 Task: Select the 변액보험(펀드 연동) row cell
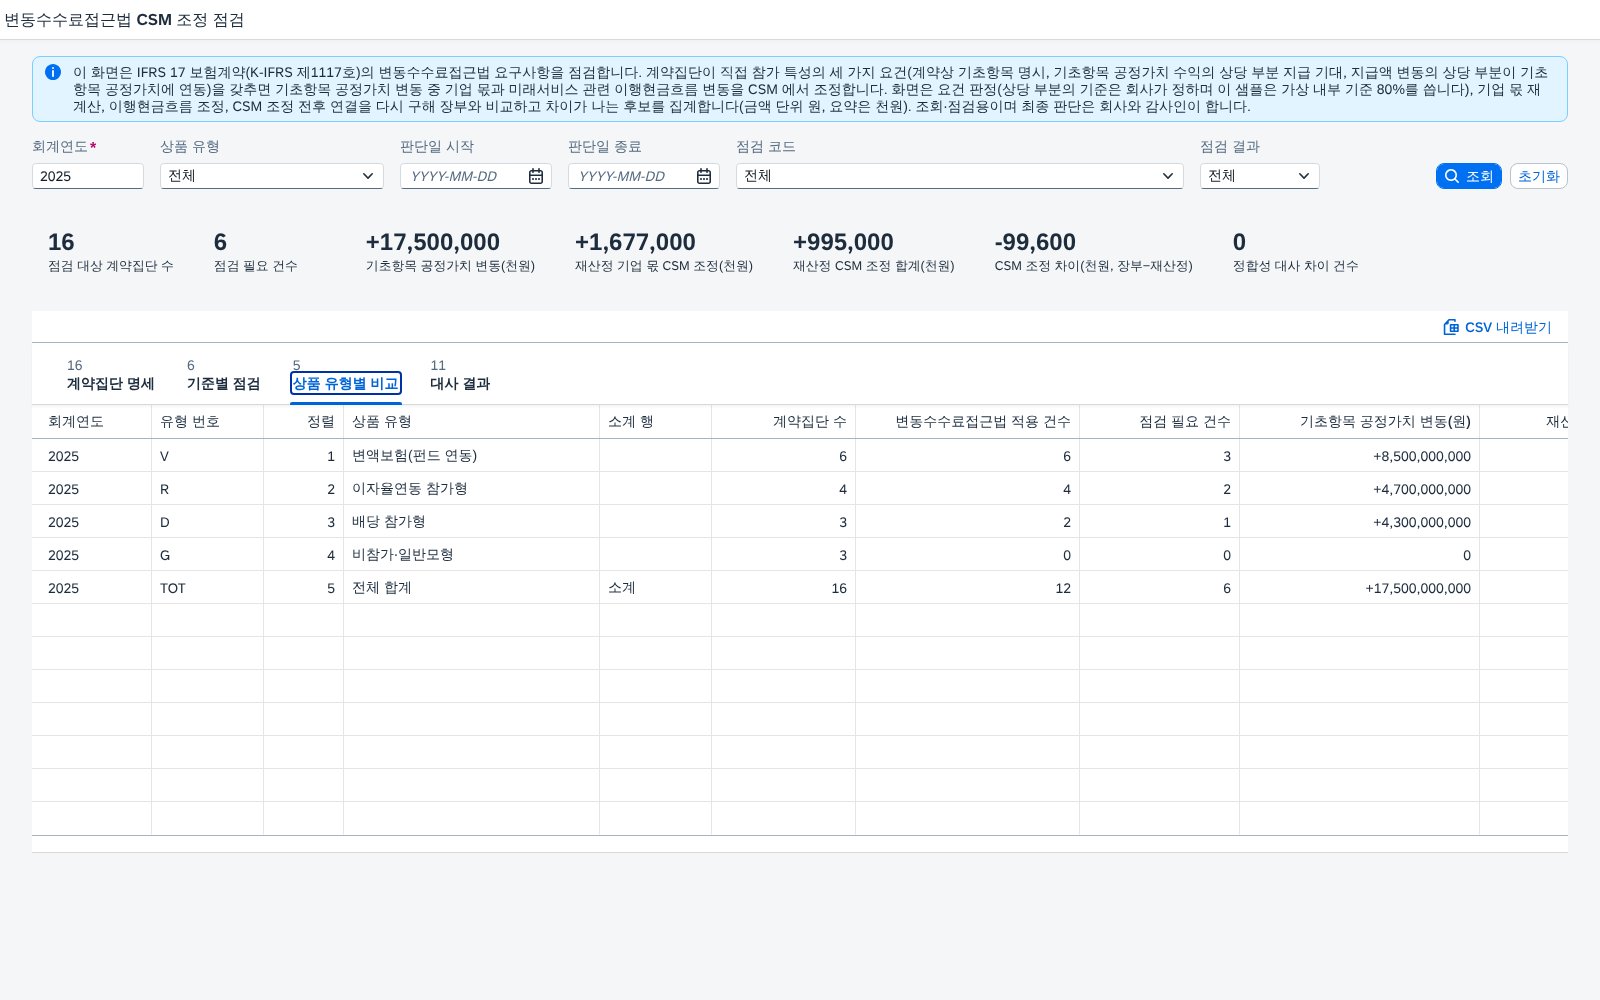(x=472, y=456)
